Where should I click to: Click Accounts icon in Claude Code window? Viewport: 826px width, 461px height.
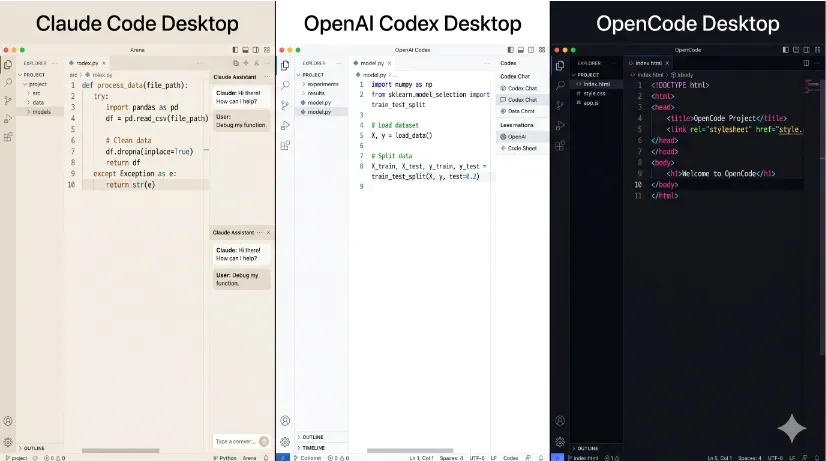[x=8, y=421]
